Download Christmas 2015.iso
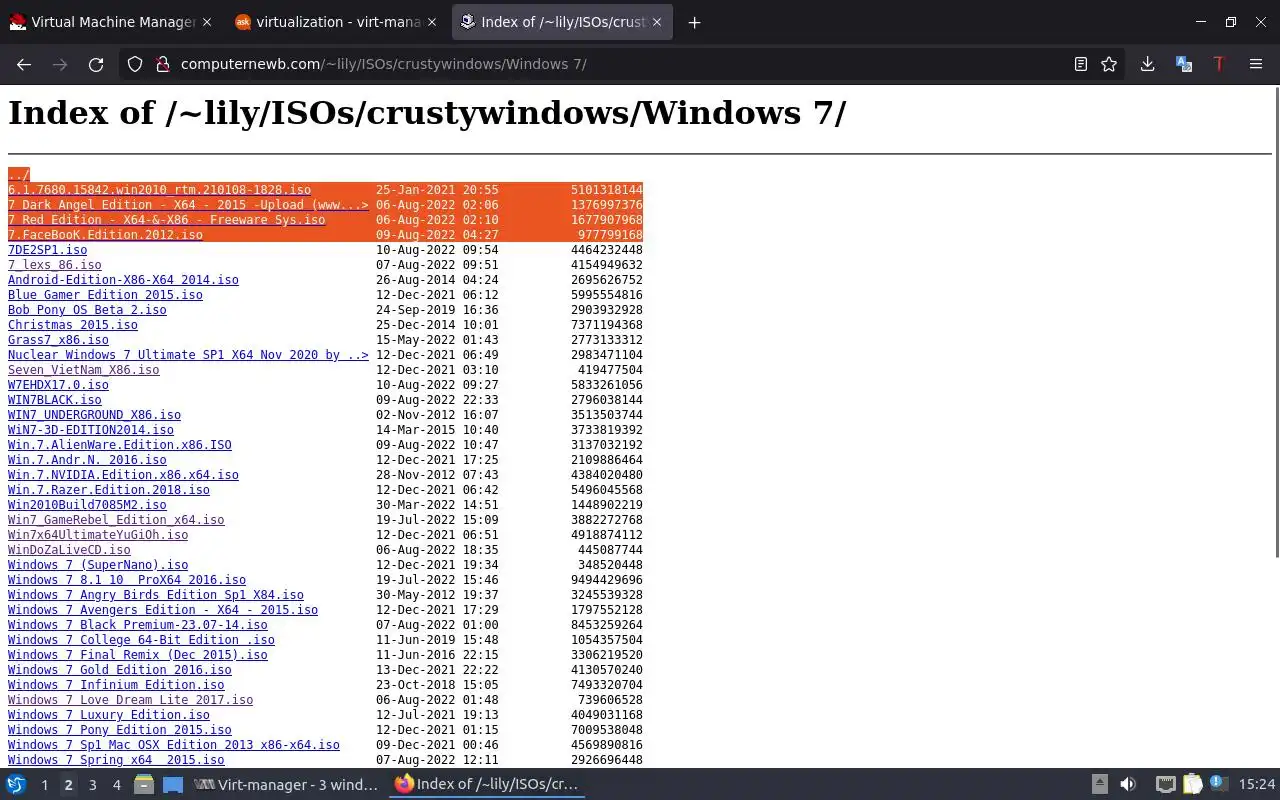This screenshot has width=1280, height=800. [x=73, y=325]
